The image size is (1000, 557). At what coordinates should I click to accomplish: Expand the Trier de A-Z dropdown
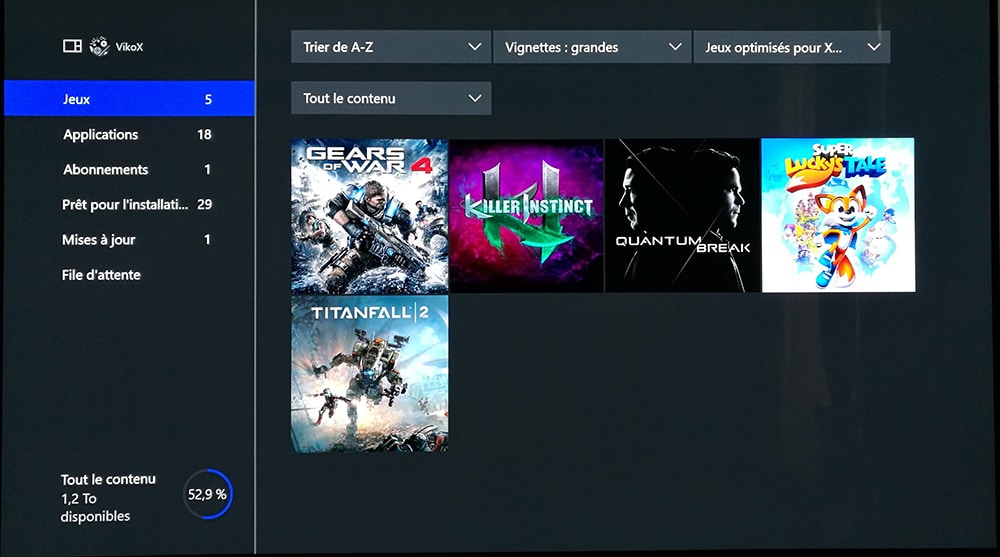pyautogui.click(x=391, y=47)
